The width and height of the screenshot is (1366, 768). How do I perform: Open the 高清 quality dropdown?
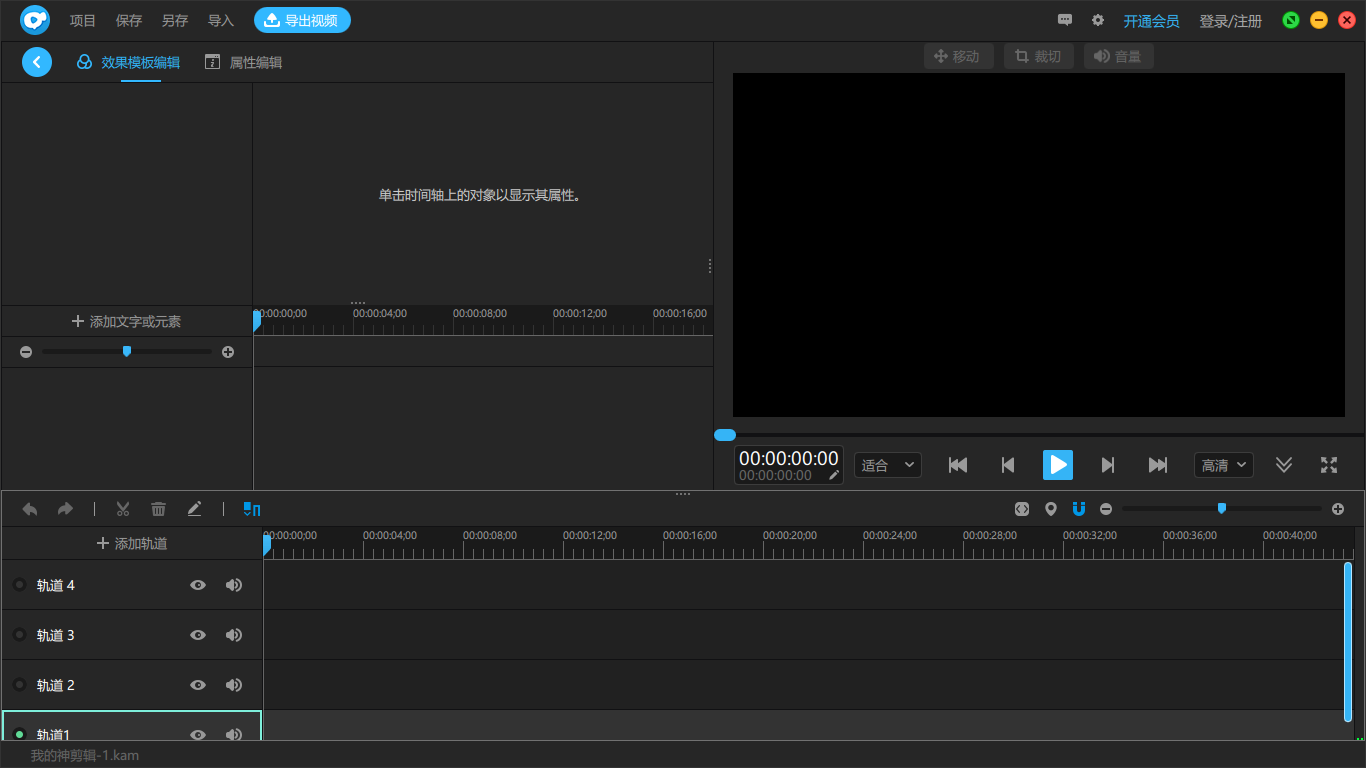tap(1224, 465)
